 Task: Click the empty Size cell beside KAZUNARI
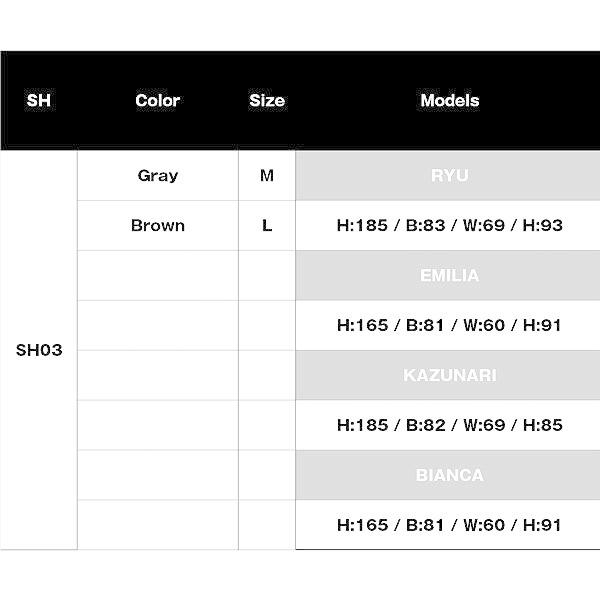267,376
